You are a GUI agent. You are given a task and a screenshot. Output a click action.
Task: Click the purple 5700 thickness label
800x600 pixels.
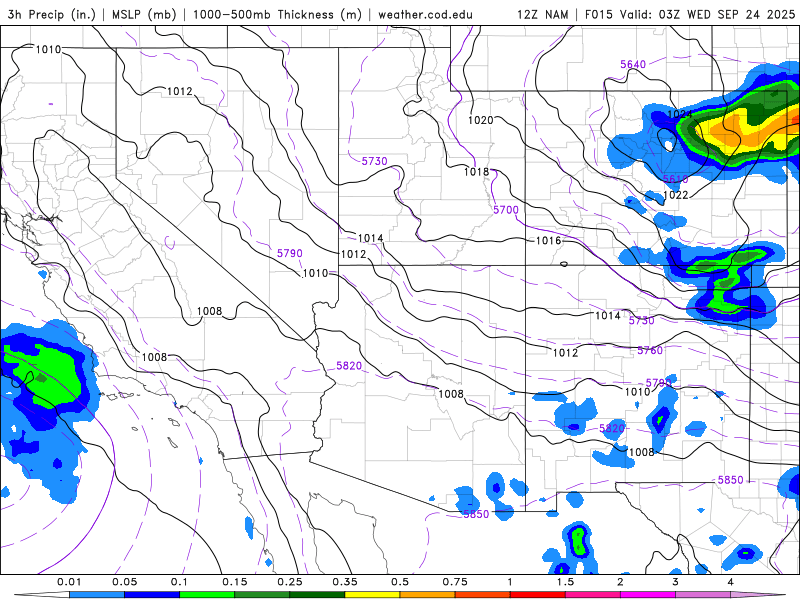[x=506, y=210]
